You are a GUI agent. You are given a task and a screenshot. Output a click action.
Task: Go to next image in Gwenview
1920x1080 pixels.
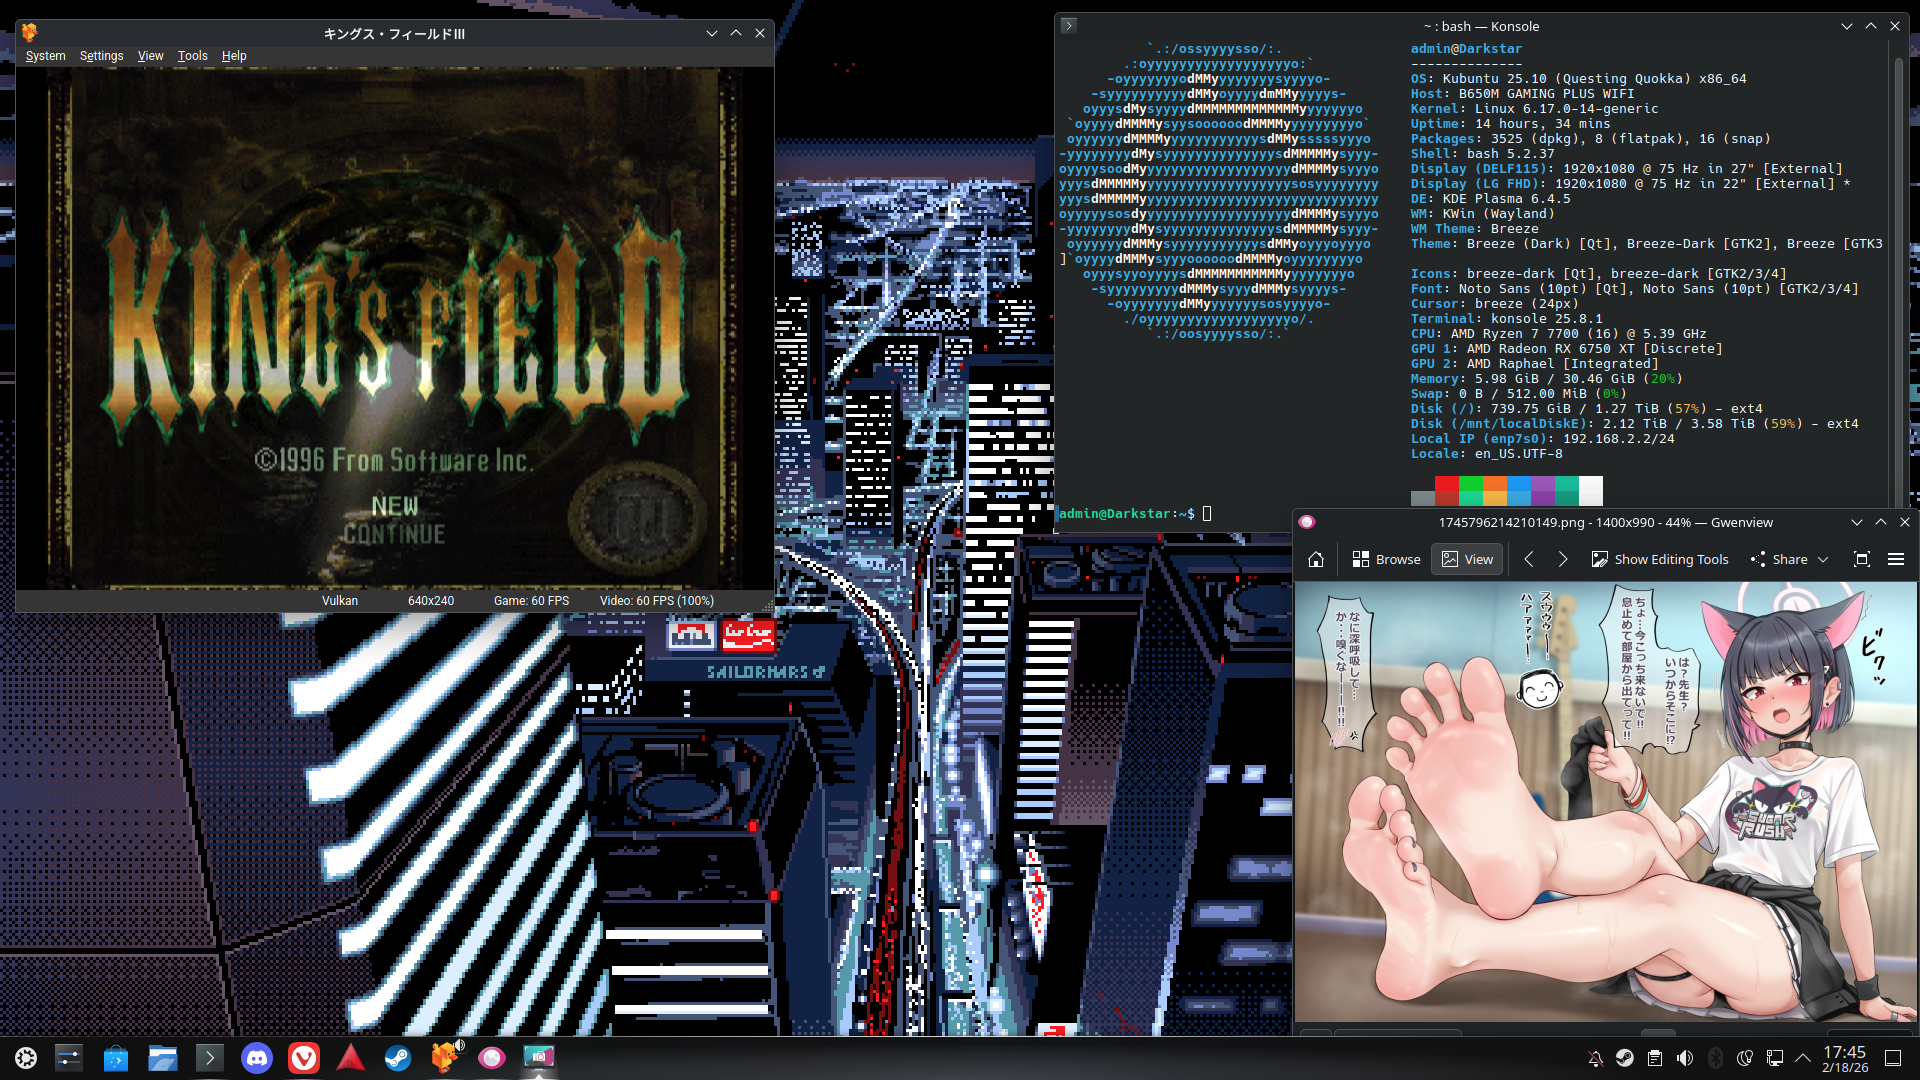click(1563, 560)
